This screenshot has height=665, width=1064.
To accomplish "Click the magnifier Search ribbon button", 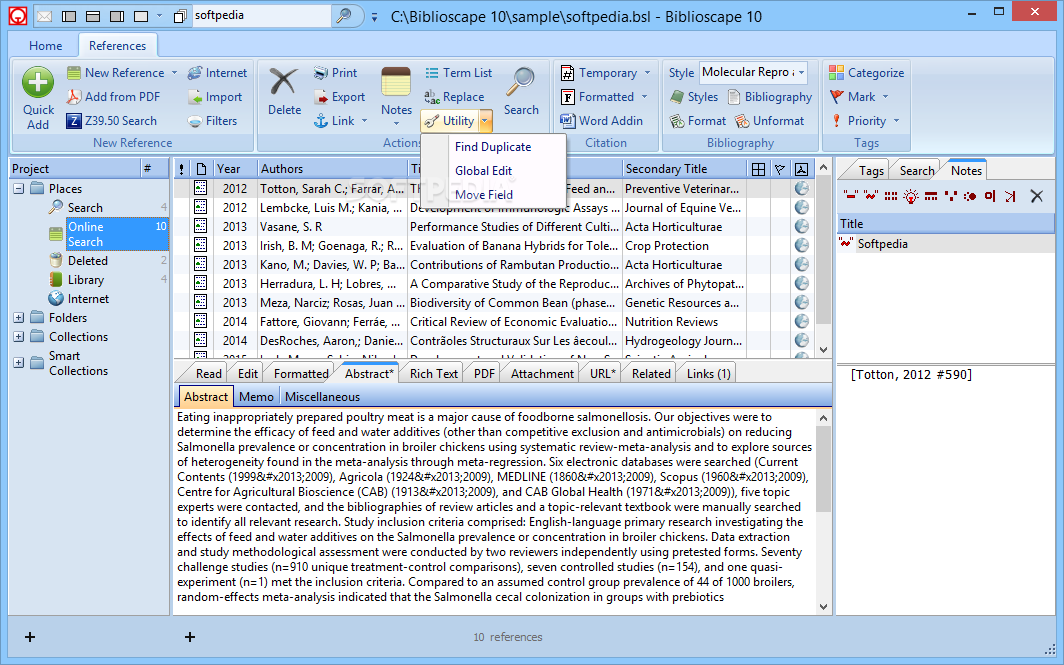I will tap(521, 91).
